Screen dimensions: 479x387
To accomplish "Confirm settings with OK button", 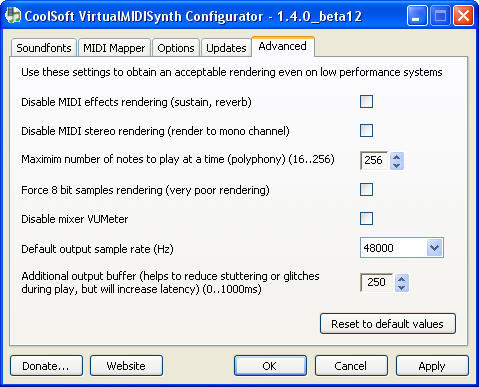I will 270,366.
